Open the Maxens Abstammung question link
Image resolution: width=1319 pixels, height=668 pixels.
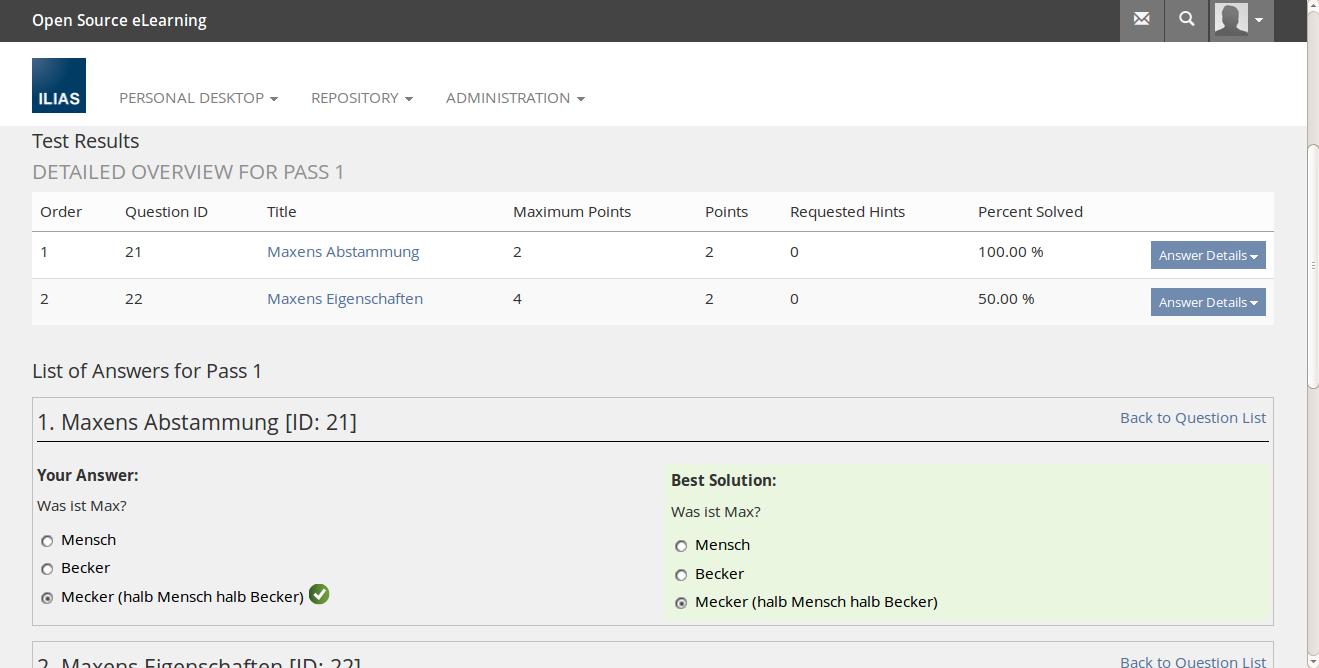[343, 252]
